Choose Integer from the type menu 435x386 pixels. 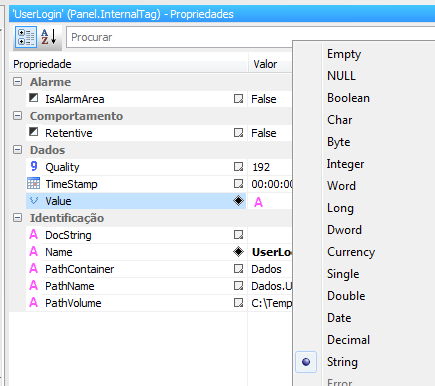click(x=345, y=164)
